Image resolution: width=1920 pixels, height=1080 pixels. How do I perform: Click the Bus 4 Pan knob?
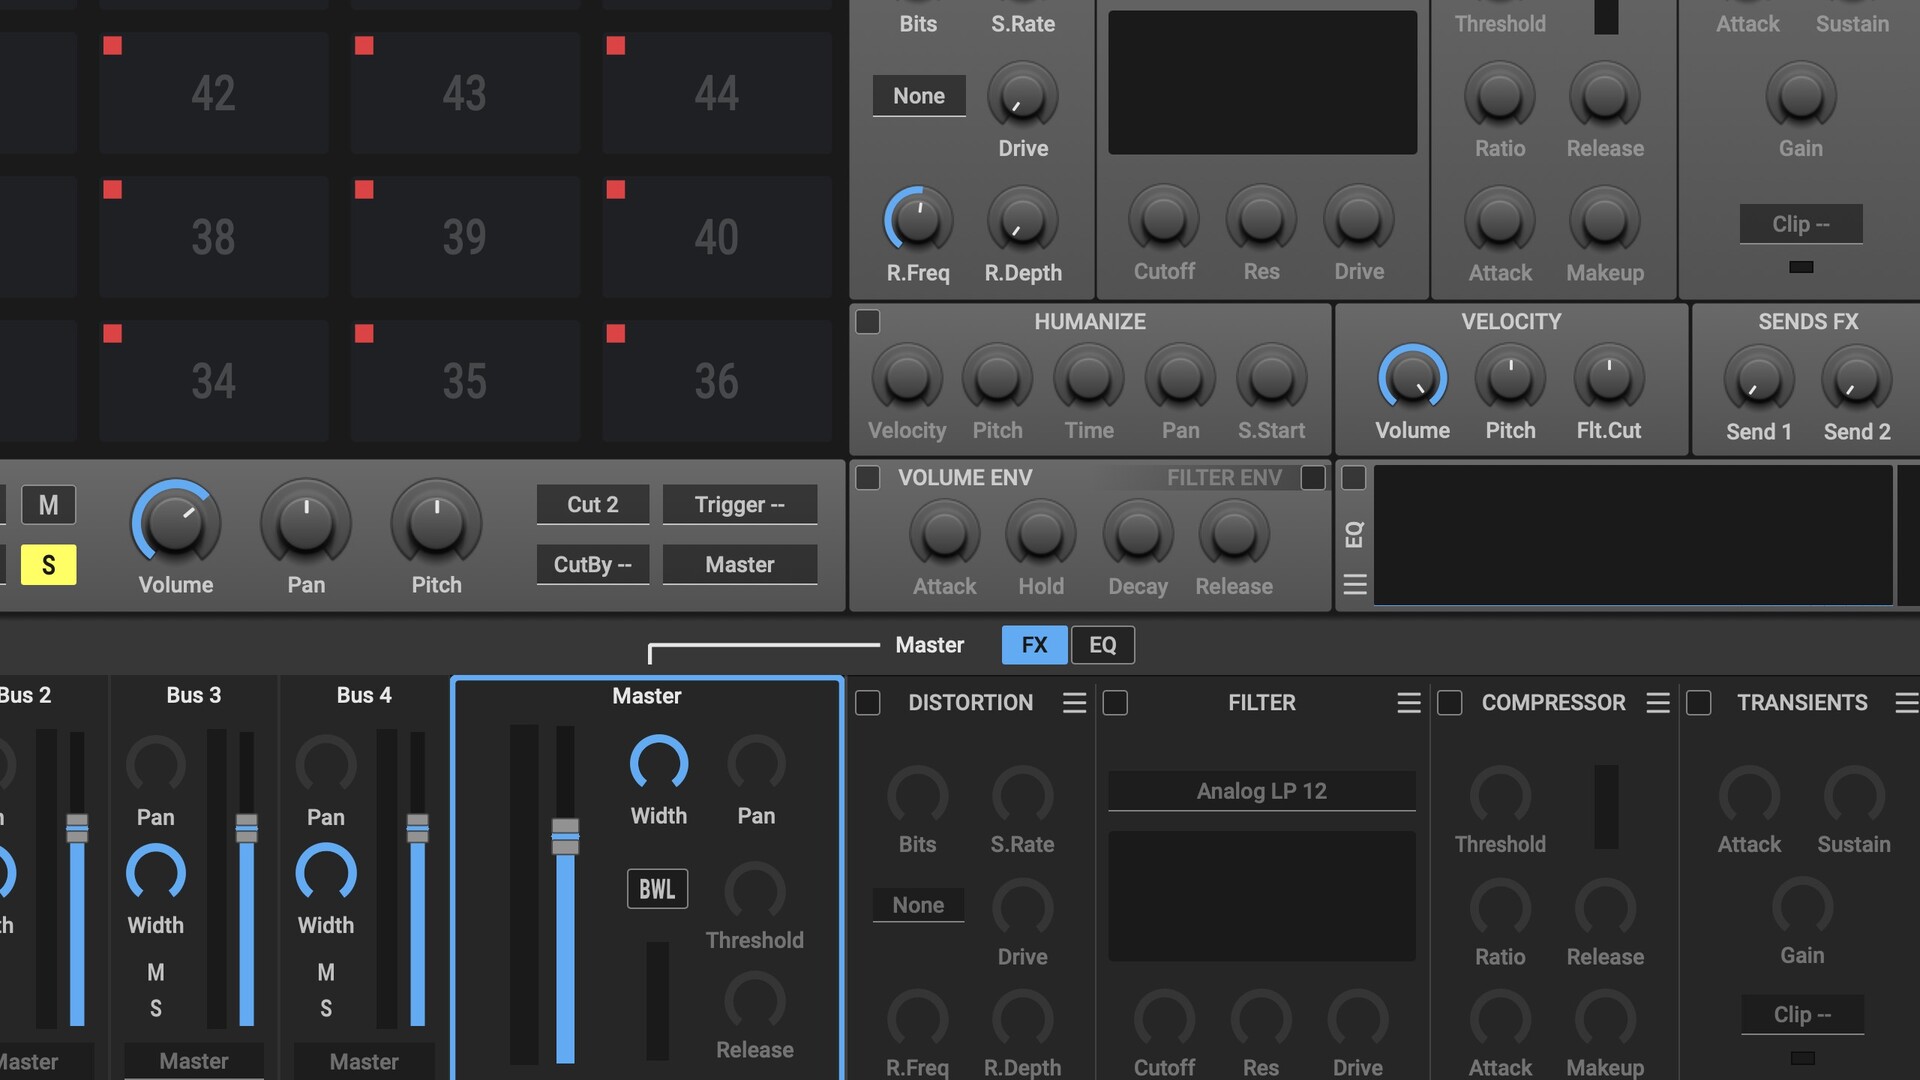(326, 765)
